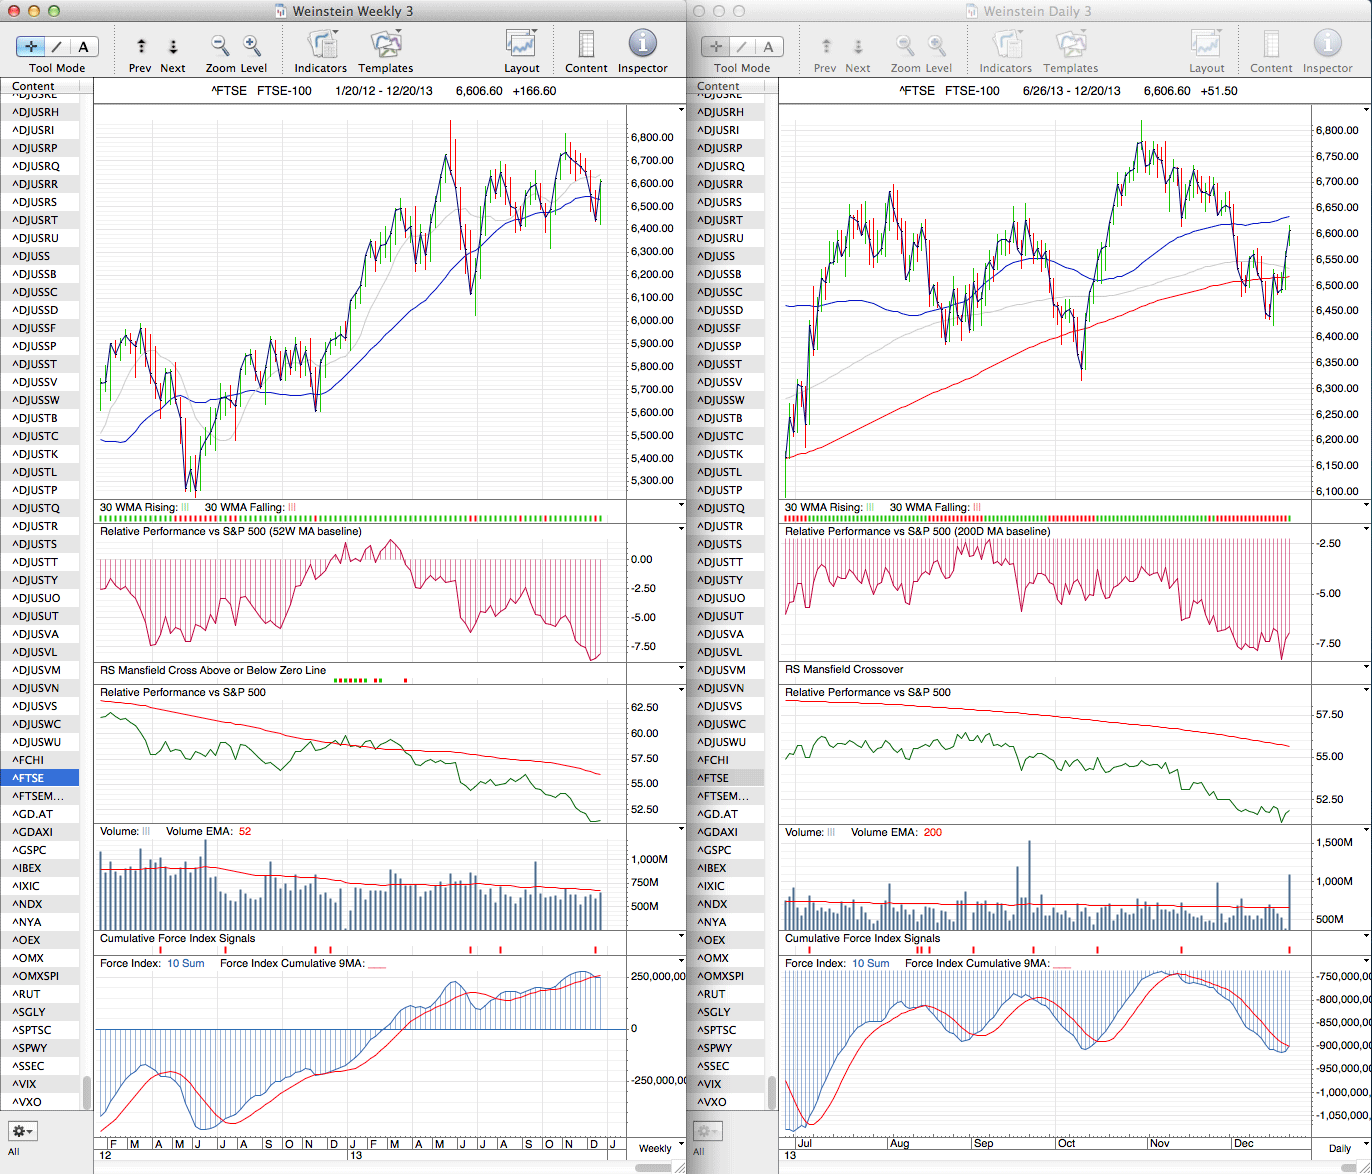This screenshot has width=1372, height=1174.
Task: Click Indicators in Daily window toolbar
Action: pyautogui.click(x=1005, y=45)
